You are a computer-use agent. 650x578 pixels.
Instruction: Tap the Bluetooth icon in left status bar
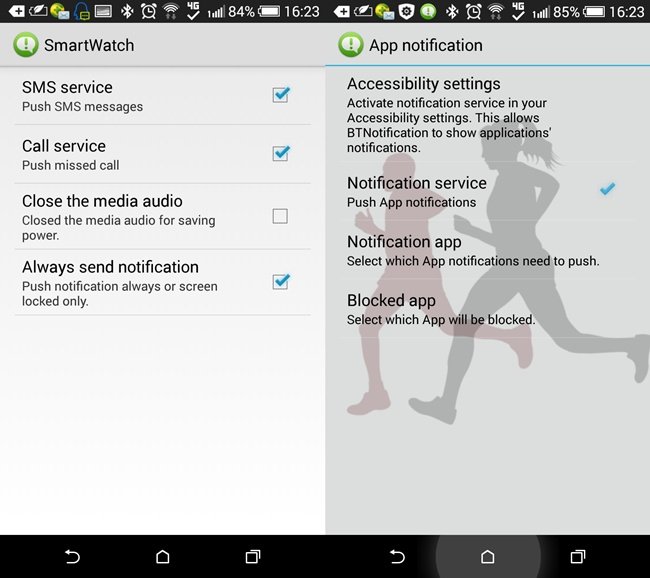[126, 12]
